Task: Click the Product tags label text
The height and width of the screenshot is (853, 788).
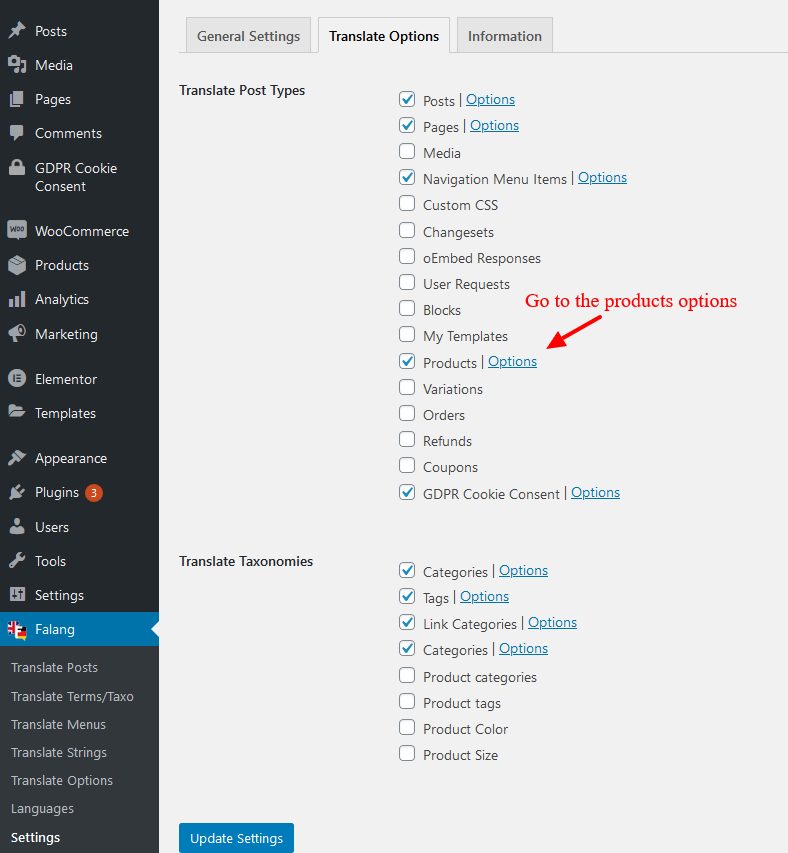Action: click(x=462, y=703)
